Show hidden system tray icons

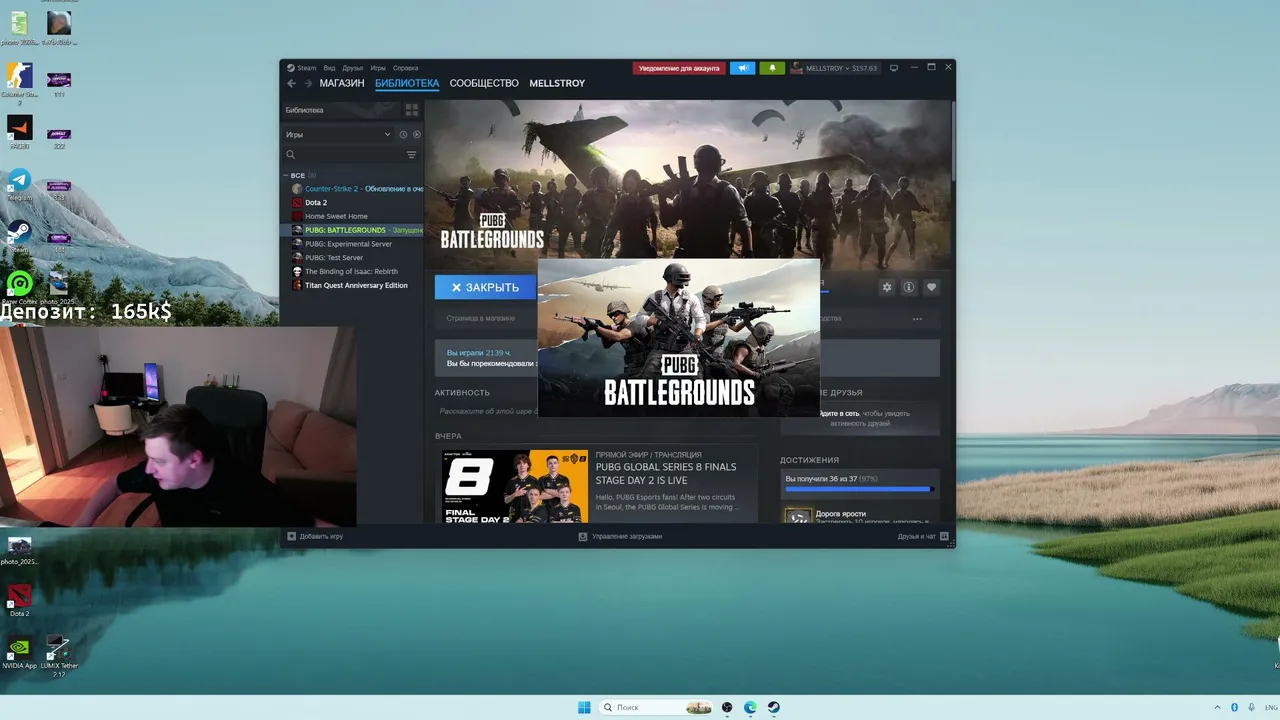point(1217,707)
